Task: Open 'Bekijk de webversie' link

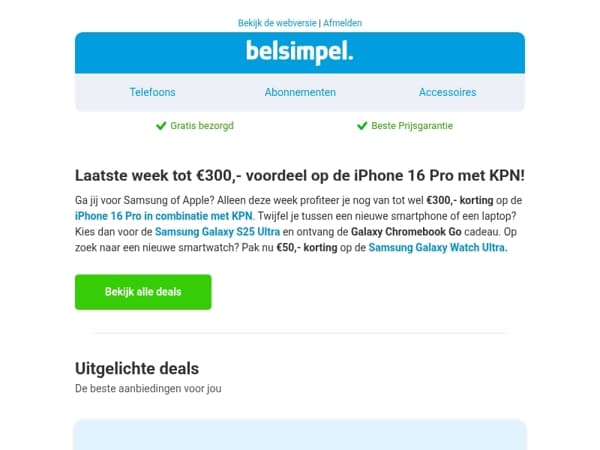Action: point(277,23)
